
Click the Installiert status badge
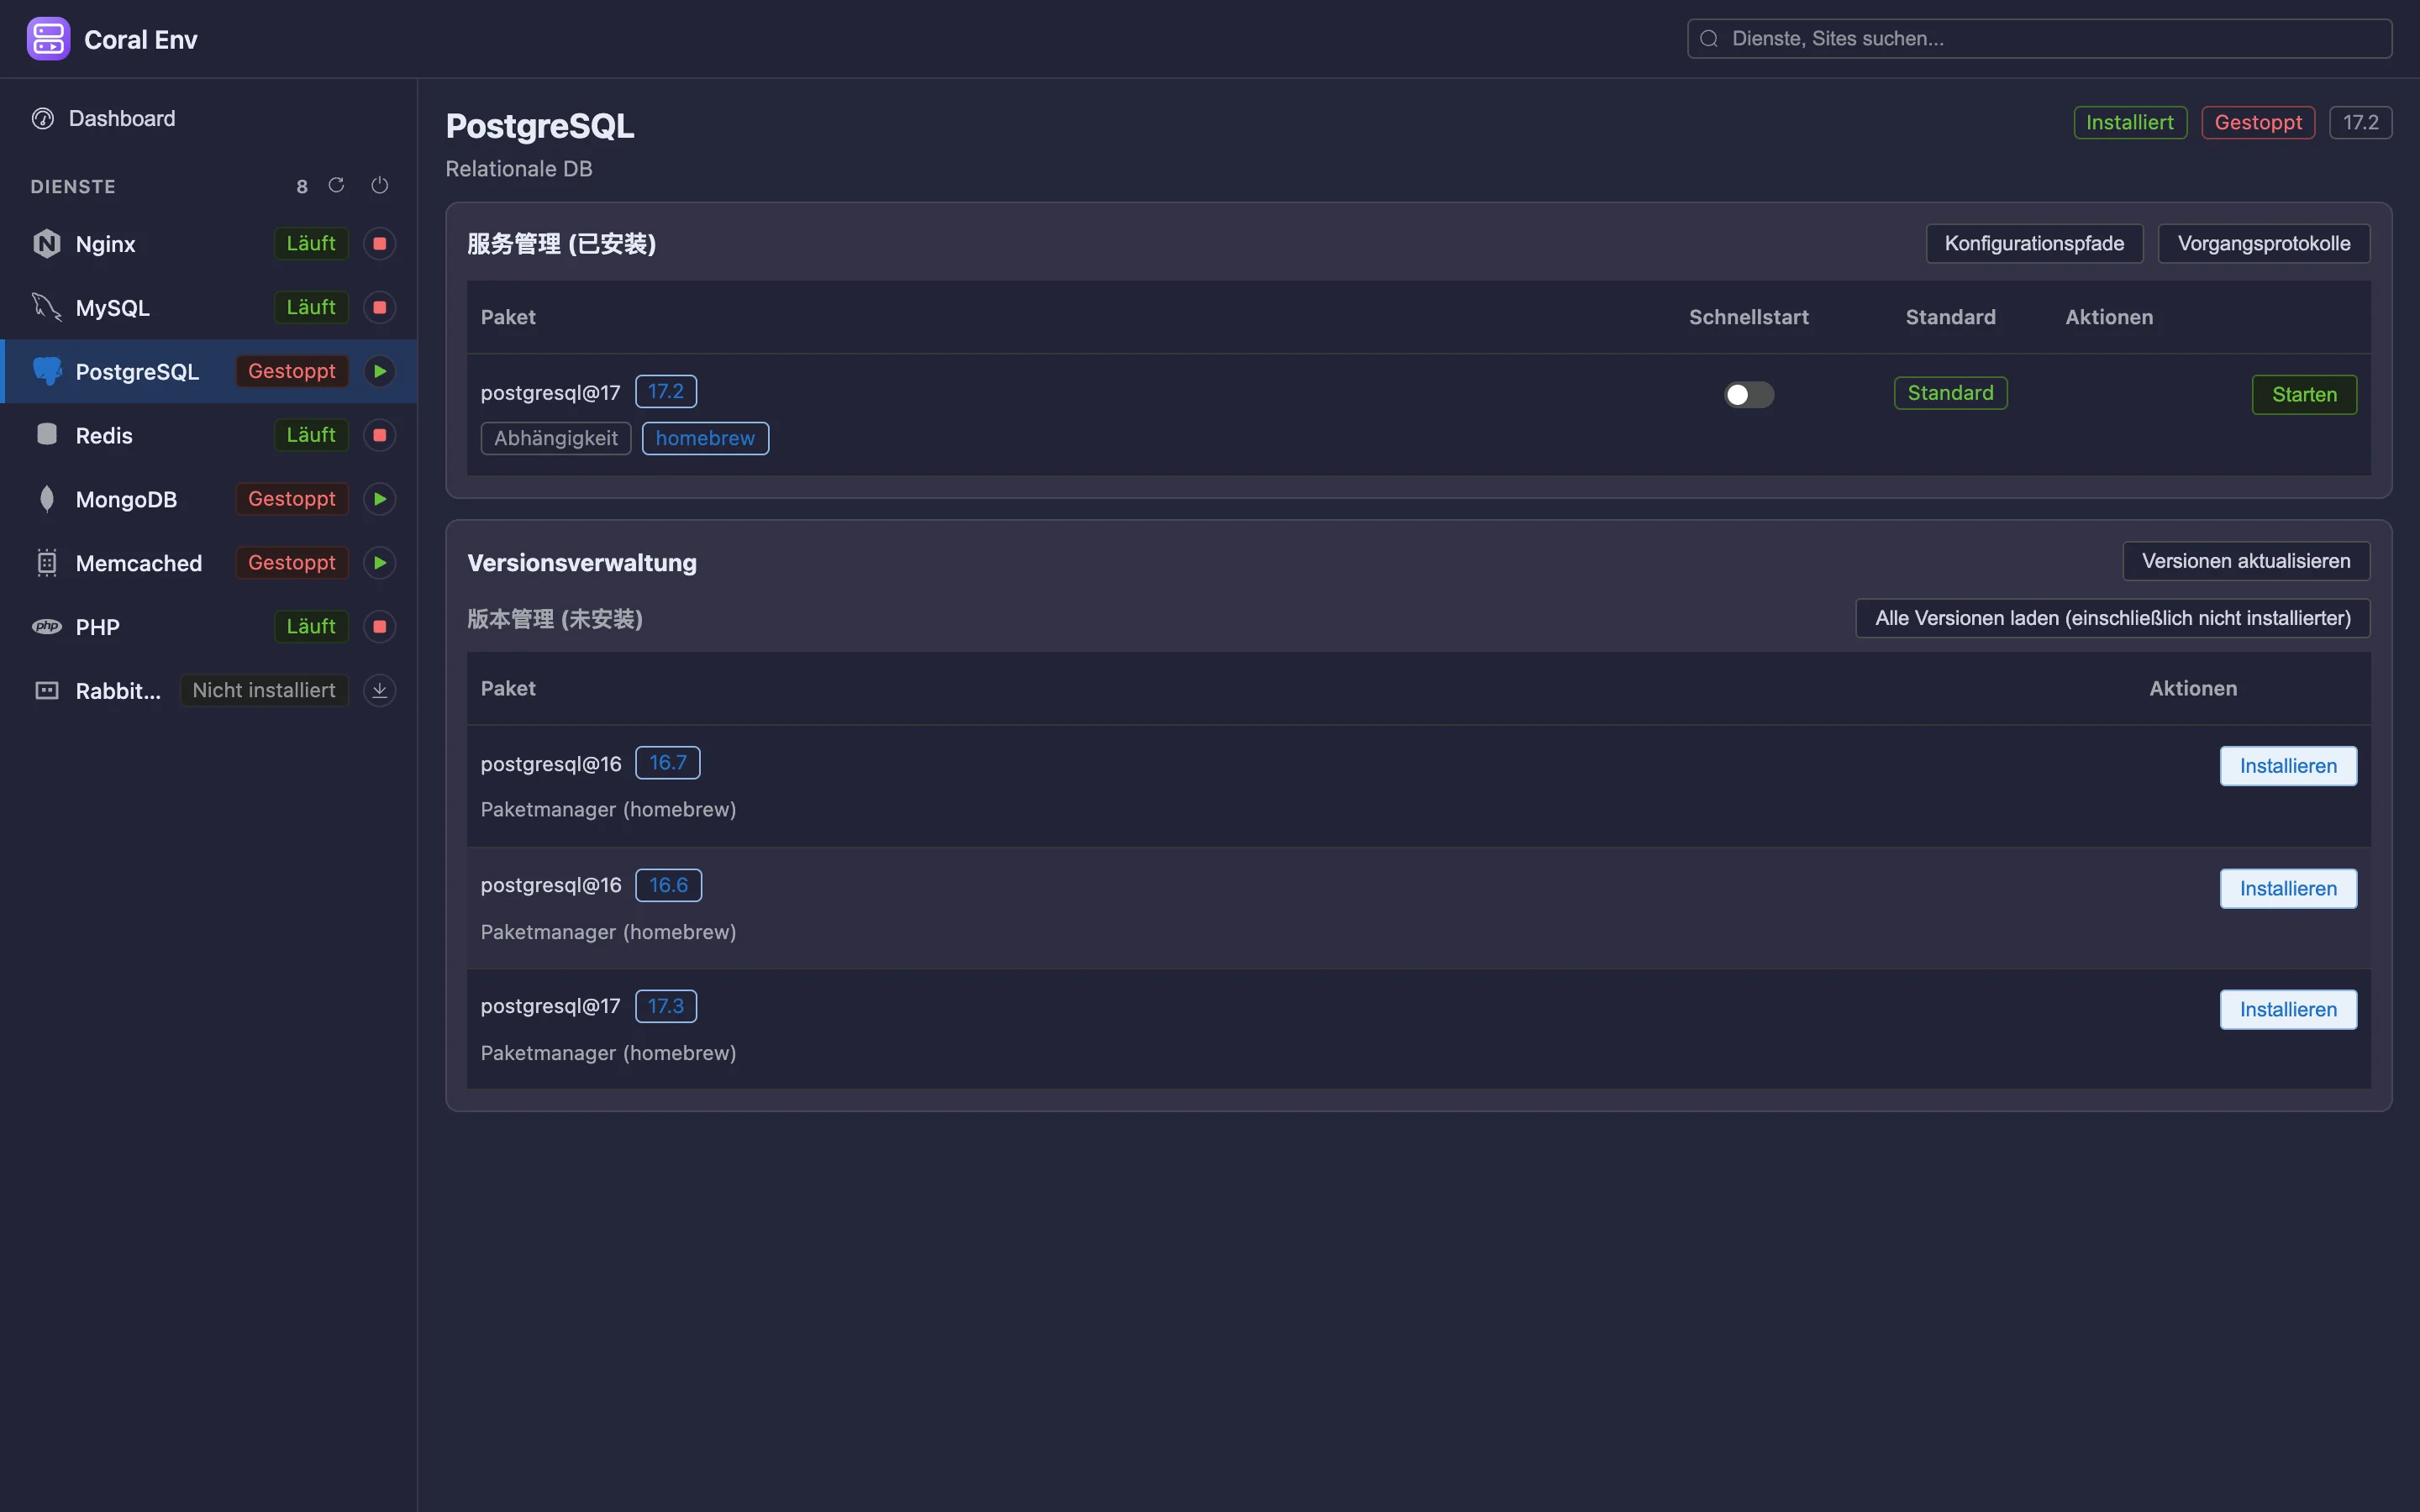2130,122
